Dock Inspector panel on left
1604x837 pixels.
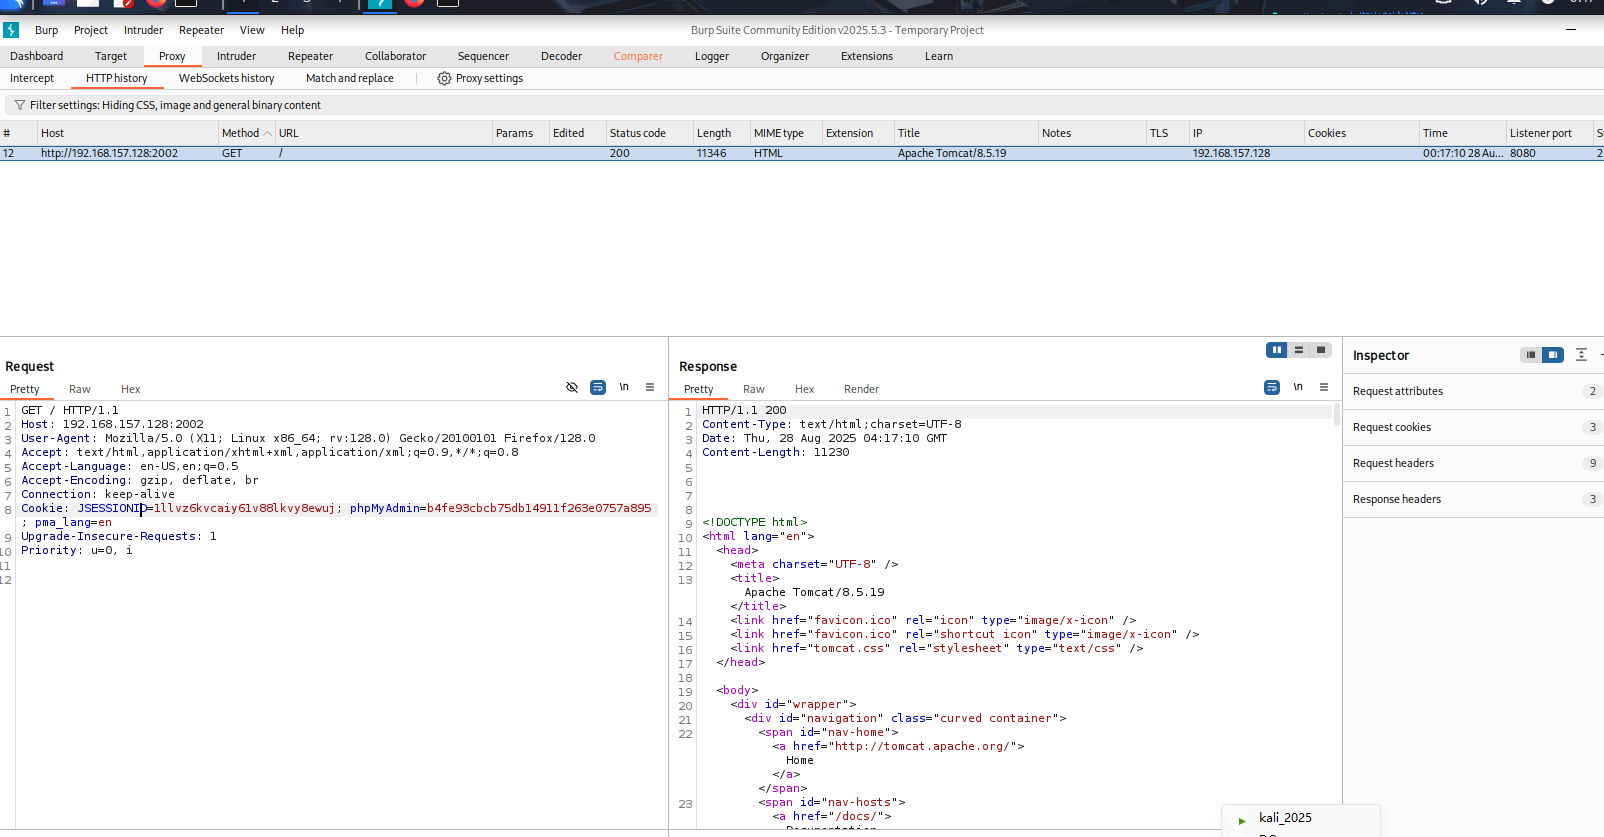pyautogui.click(x=1531, y=355)
